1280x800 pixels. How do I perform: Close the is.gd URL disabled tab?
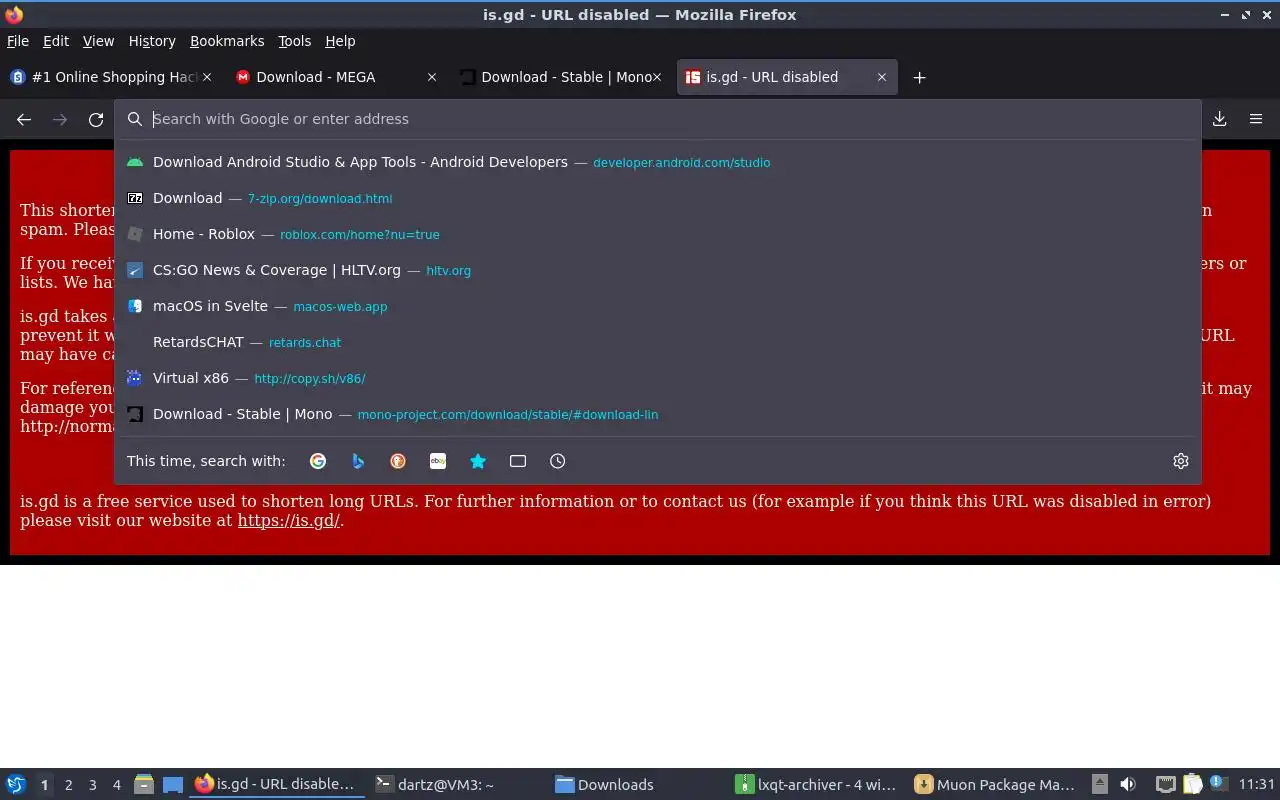coord(882,77)
